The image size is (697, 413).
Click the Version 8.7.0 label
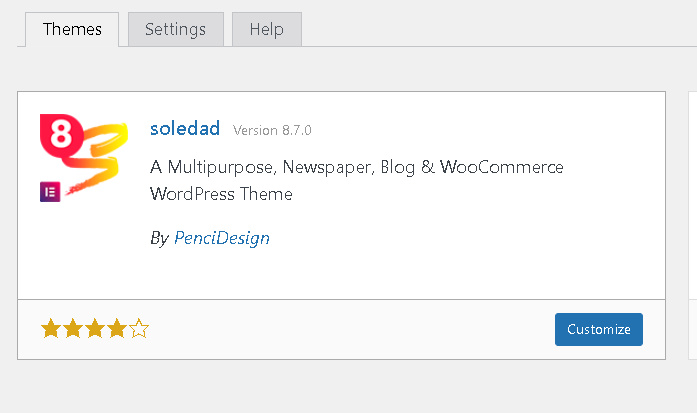coord(272,131)
